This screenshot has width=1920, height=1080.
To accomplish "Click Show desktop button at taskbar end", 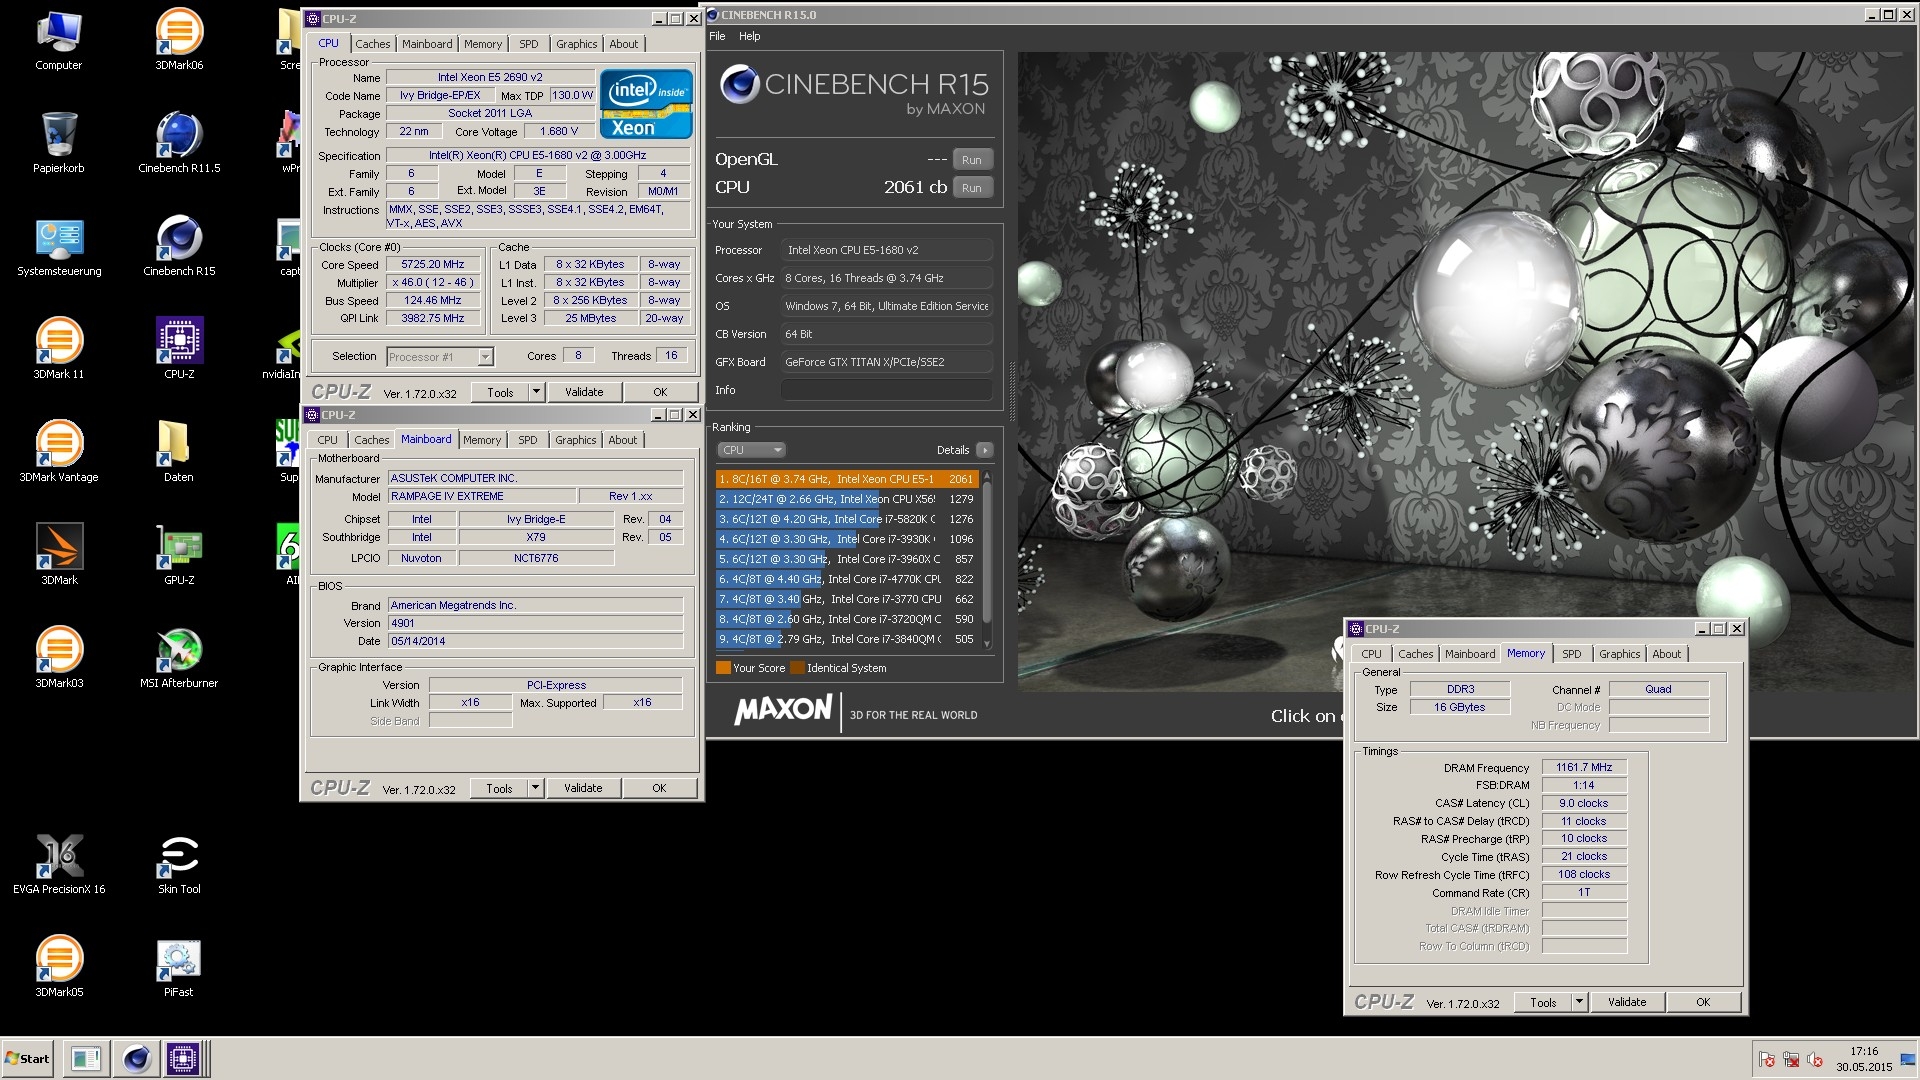I will click(1909, 1058).
